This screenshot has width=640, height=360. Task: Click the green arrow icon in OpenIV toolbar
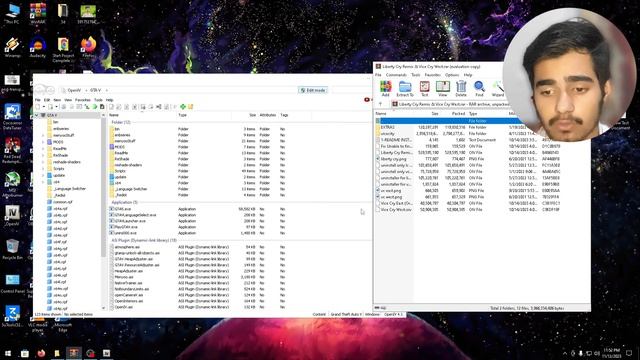tap(95, 107)
